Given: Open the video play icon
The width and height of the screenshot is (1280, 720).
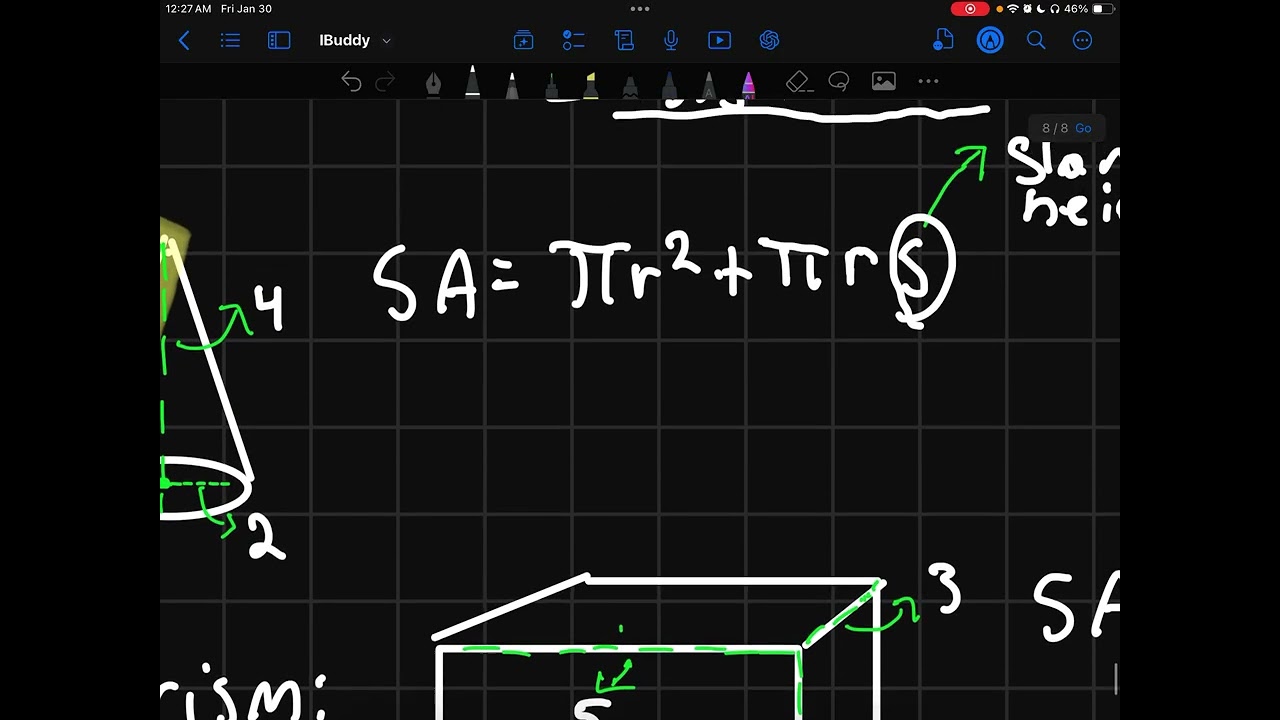Looking at the screenshot, I should [x=719, y=41].
